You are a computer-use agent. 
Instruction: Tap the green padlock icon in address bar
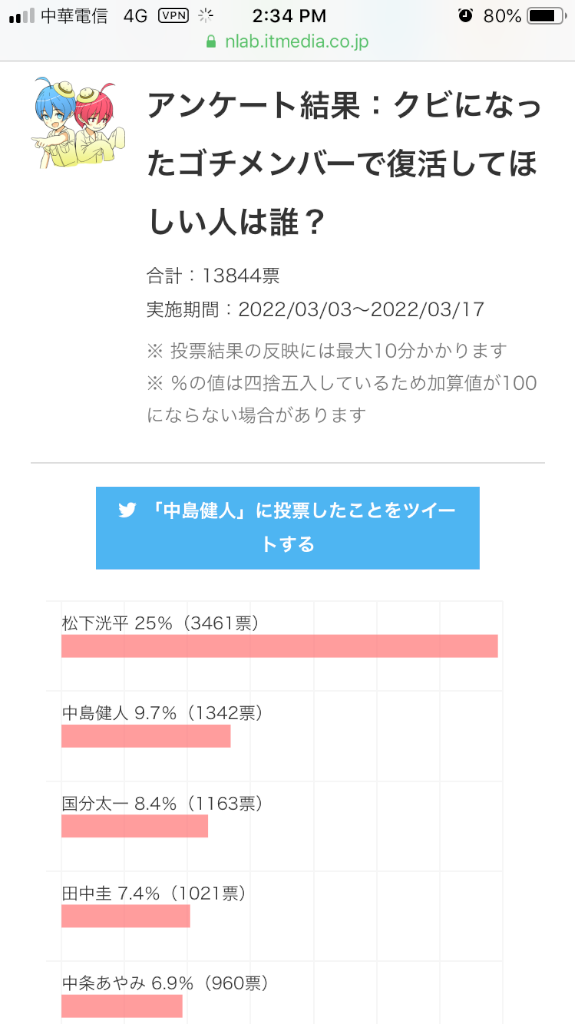pyautogui.click(x=211, y=42)
